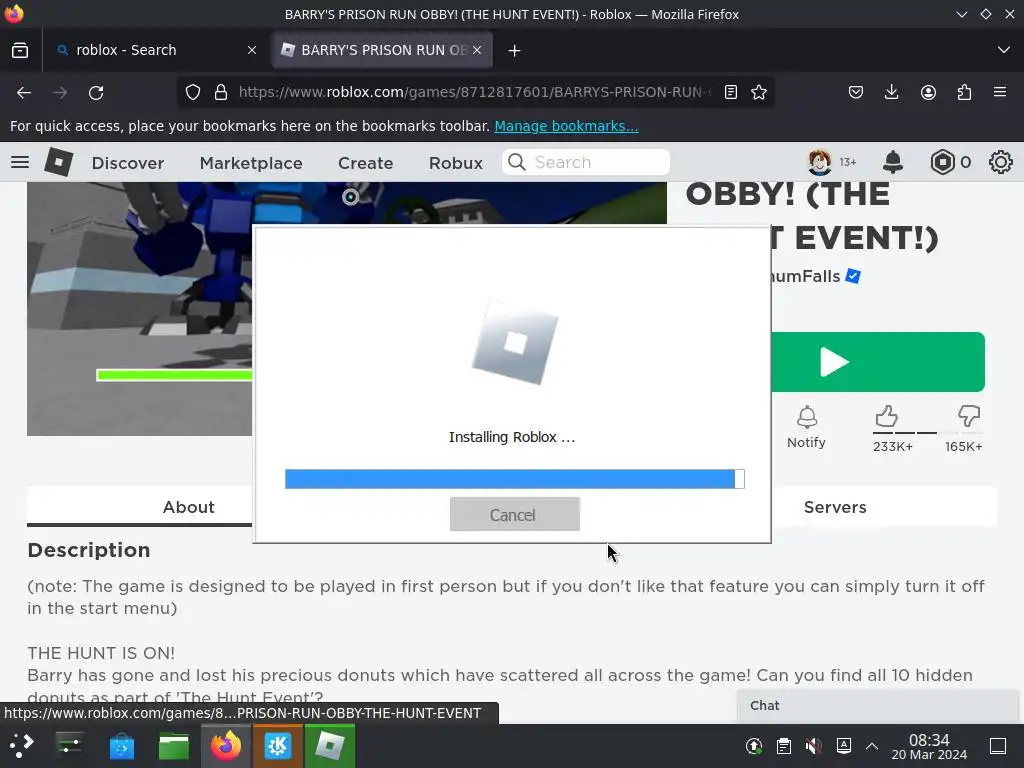Screen dimensions: 1024x768
Task: Open Roblox notifications bell
Action: 893,162
